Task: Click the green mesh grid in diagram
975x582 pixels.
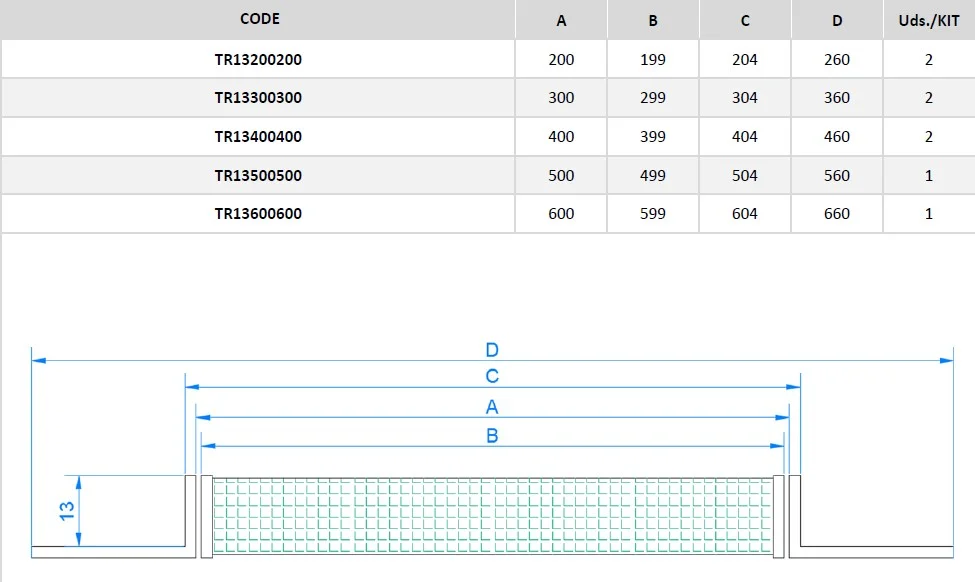Action: coord(492,516)
